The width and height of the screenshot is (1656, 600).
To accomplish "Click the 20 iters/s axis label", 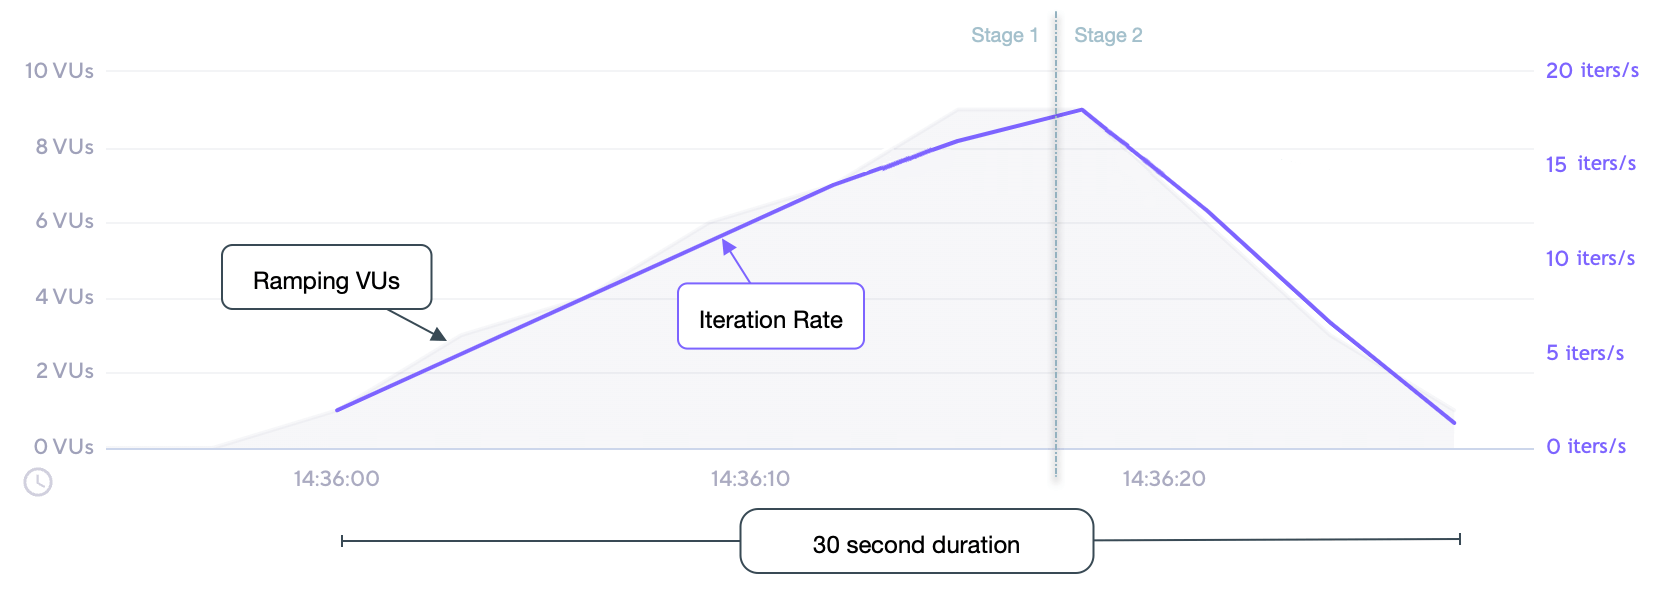I will tap(1592, 71).
